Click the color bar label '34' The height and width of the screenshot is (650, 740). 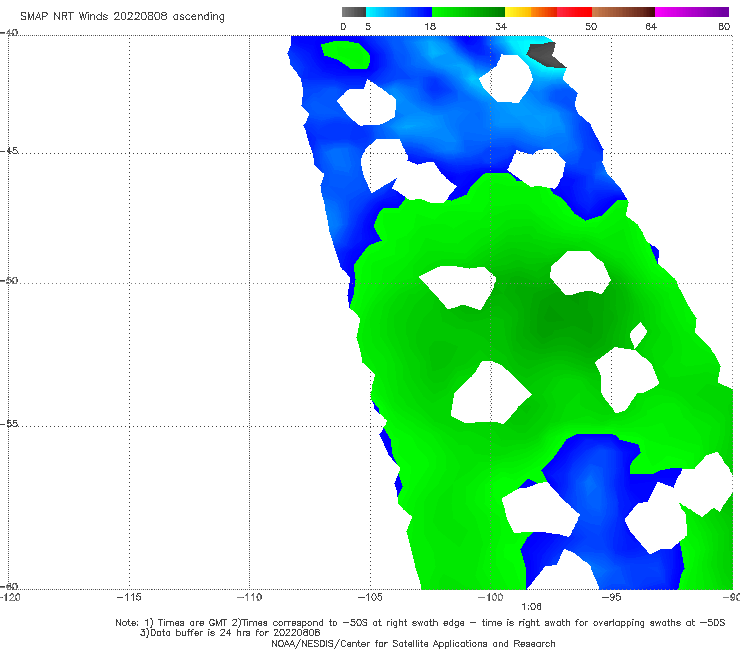501,27
